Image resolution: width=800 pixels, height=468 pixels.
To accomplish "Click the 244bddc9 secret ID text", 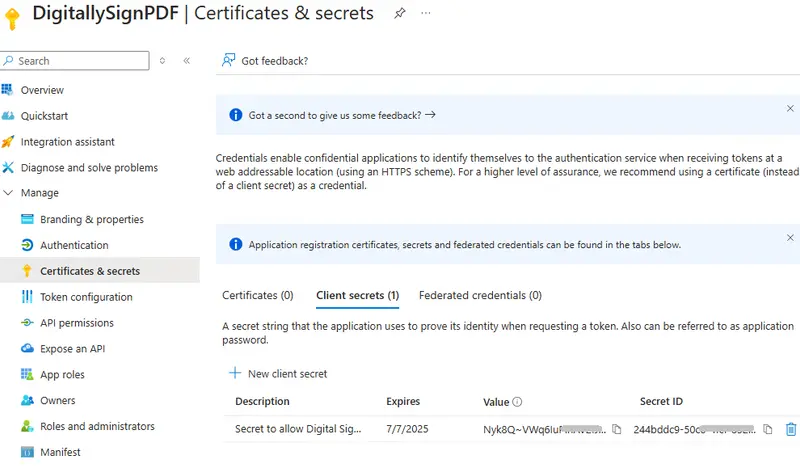I will pyautogui.click(x=694, y=430).
